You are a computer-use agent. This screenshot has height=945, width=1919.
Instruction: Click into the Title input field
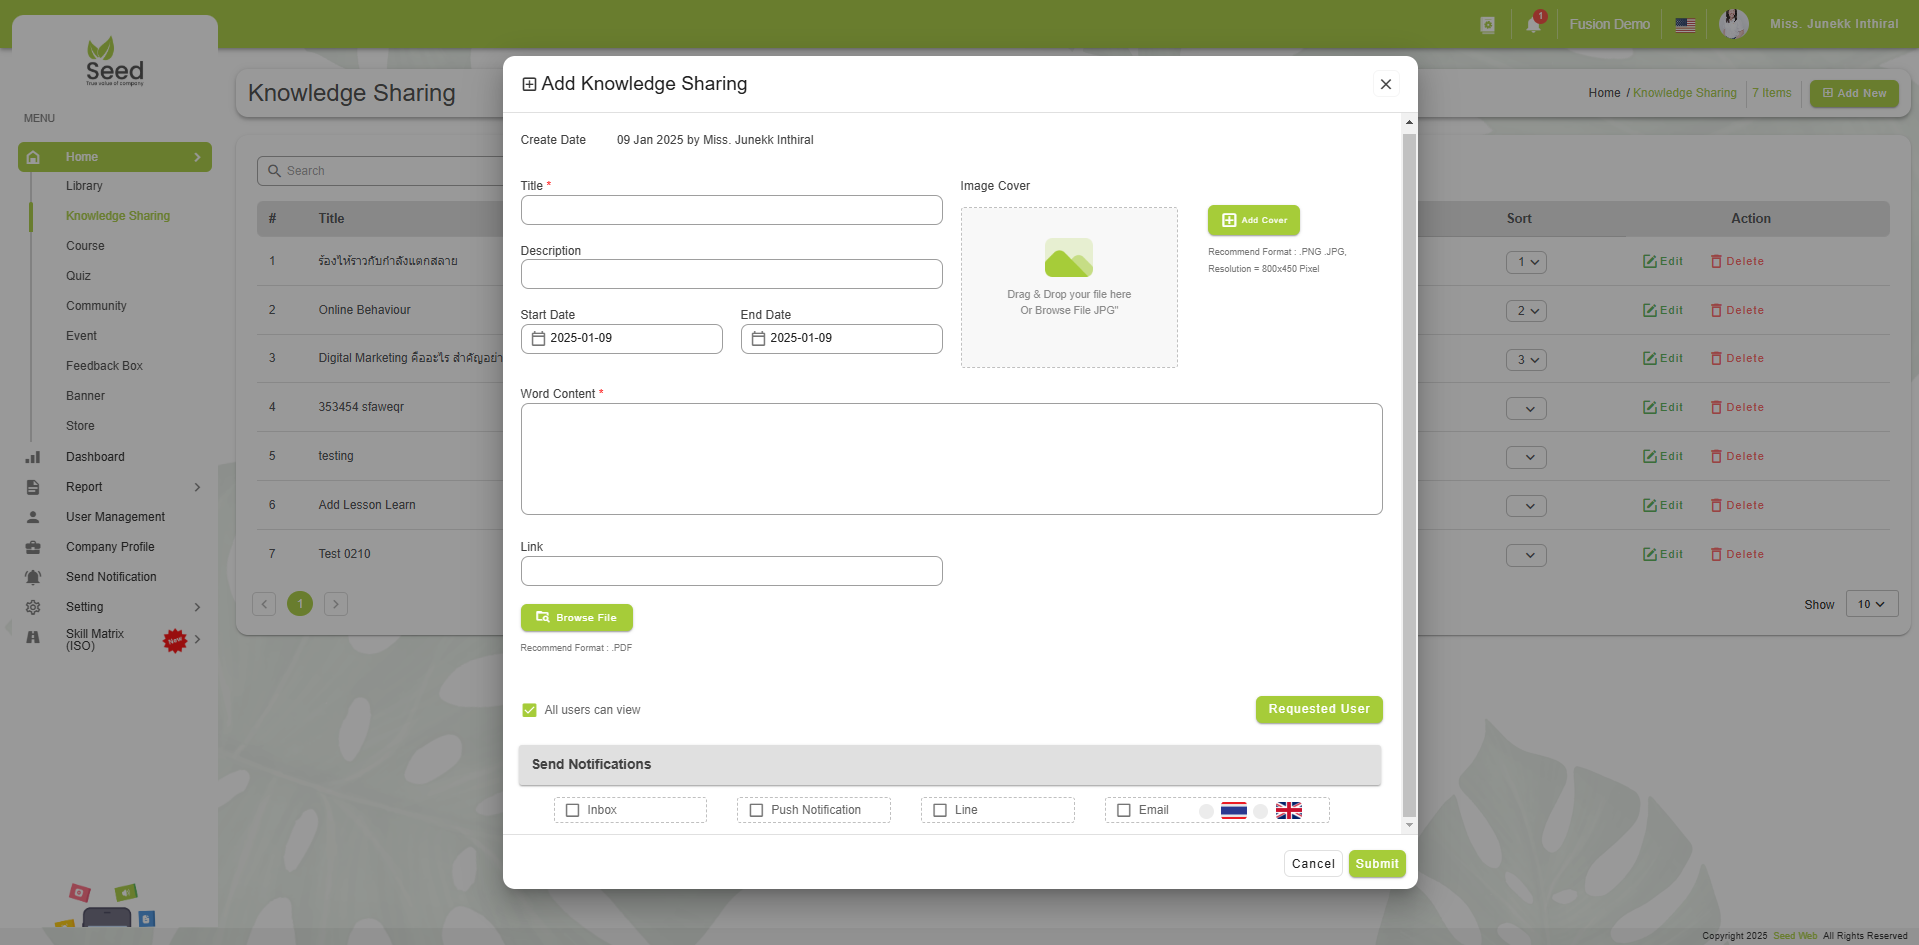click(x=731, y=210)
